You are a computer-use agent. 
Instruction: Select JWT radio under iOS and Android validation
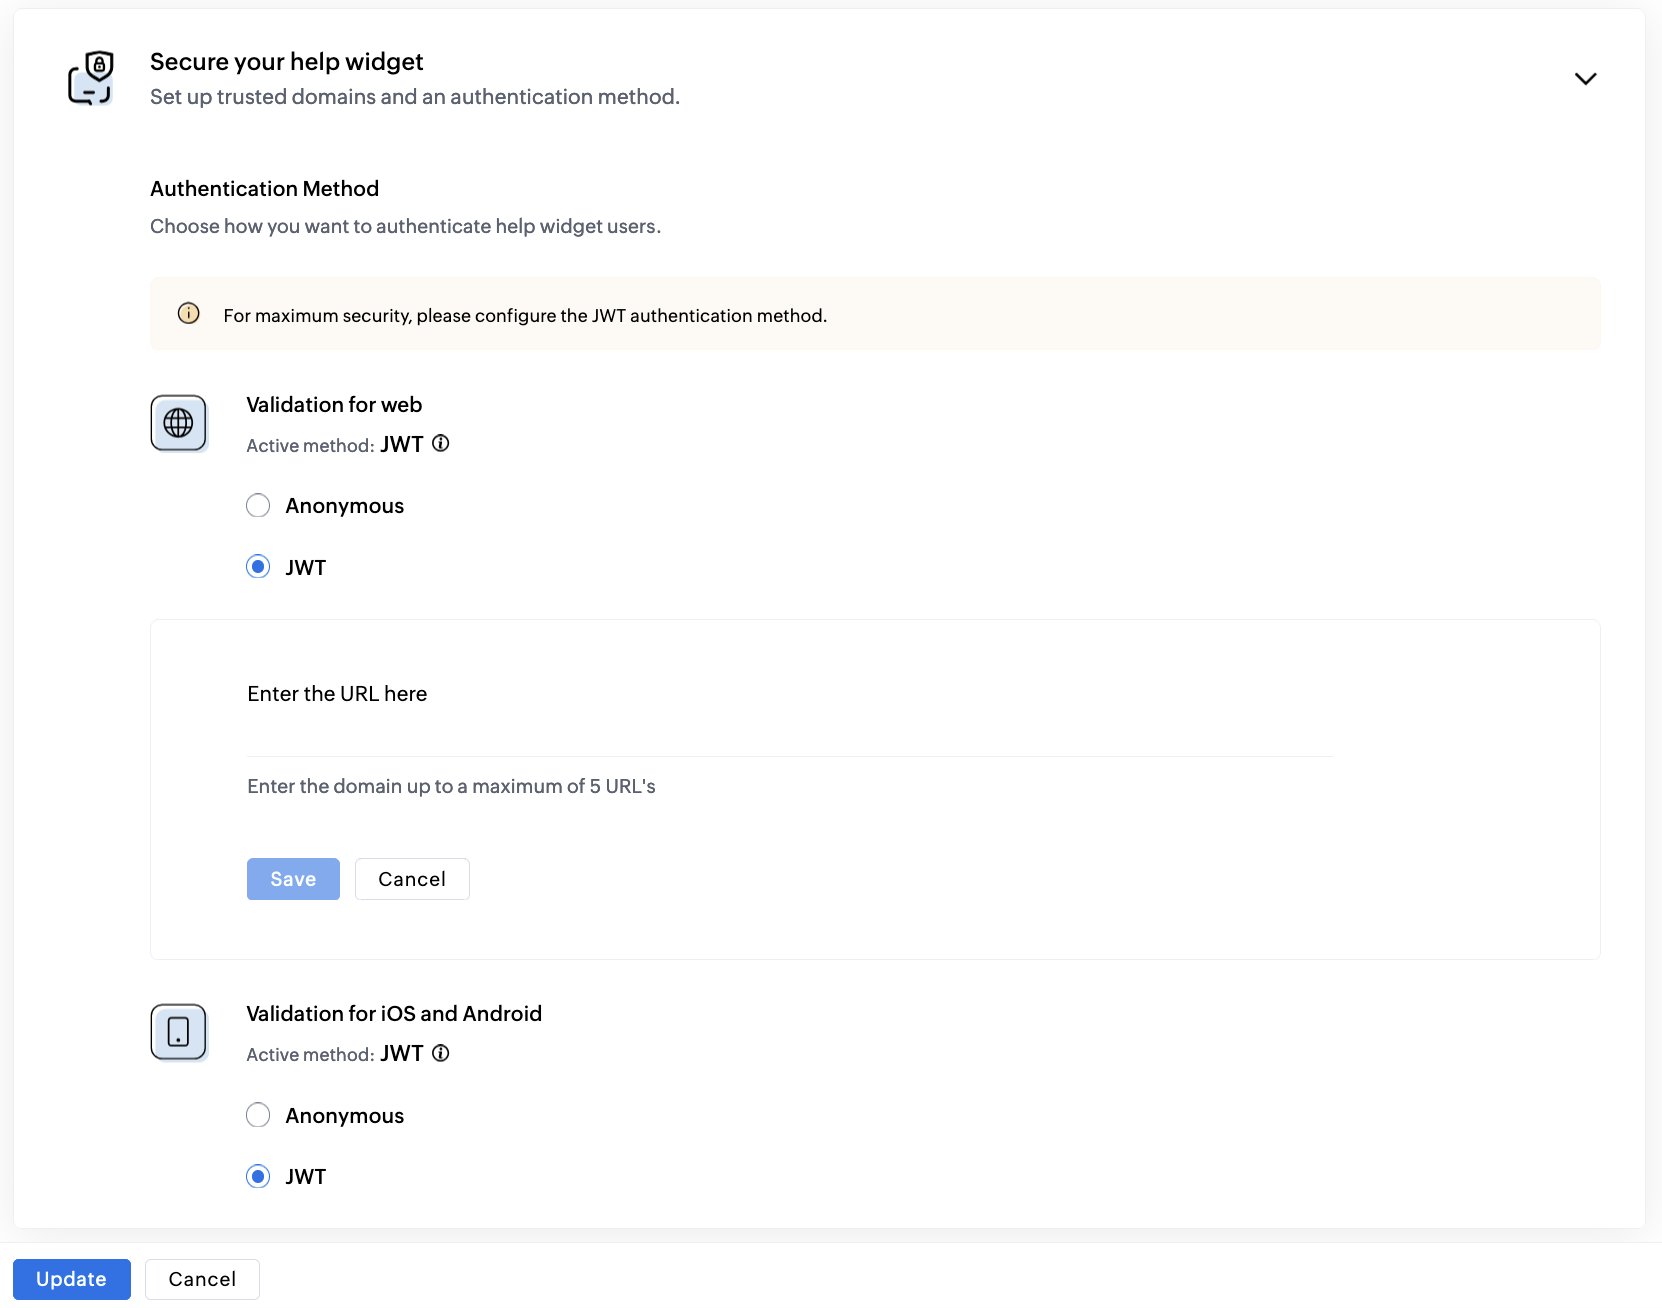click(x=258, y=1177)
